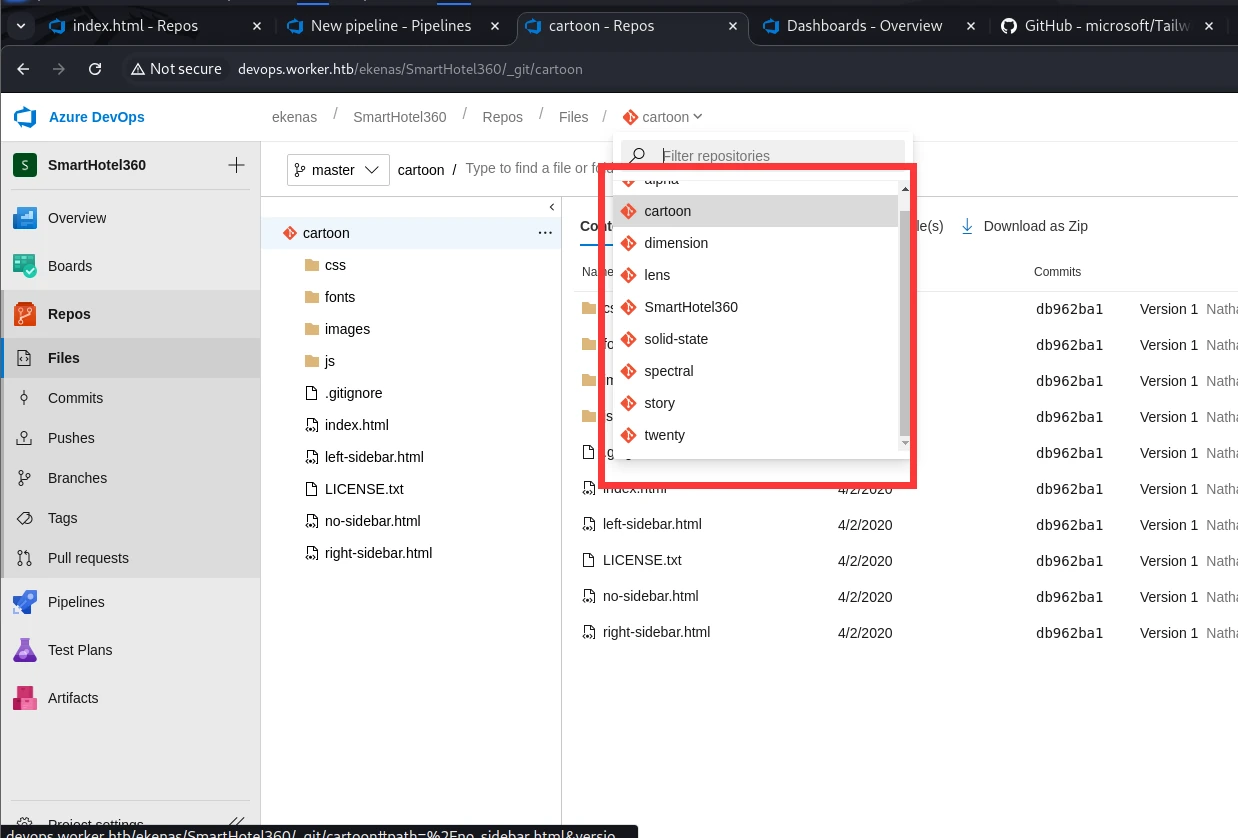Image resolution: width=1238 pixels, height=838 pixels.
Task: Click the browser reload icon
Action: 95,69
